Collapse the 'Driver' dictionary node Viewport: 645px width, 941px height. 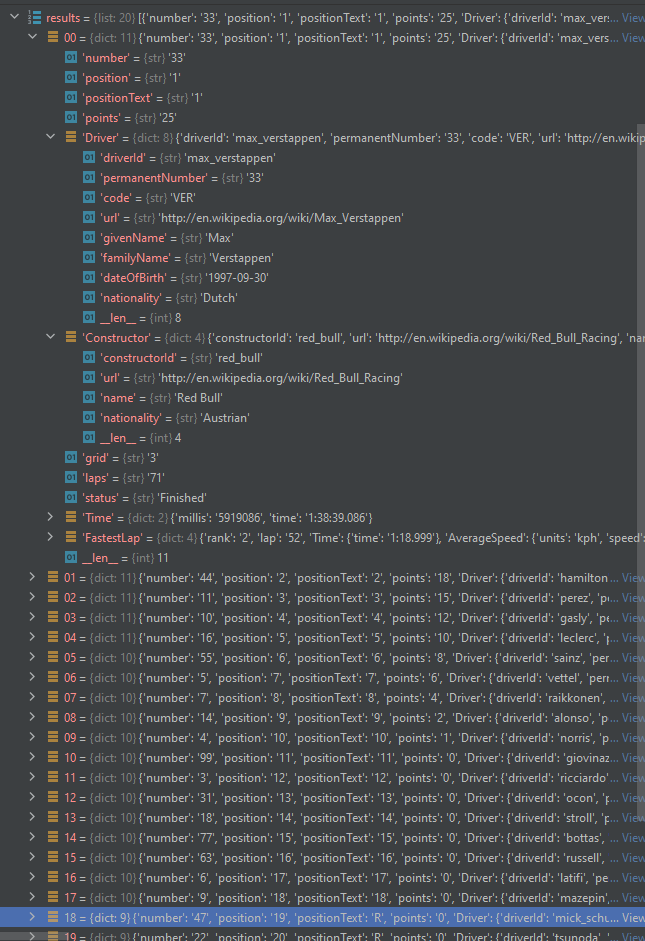50,137
